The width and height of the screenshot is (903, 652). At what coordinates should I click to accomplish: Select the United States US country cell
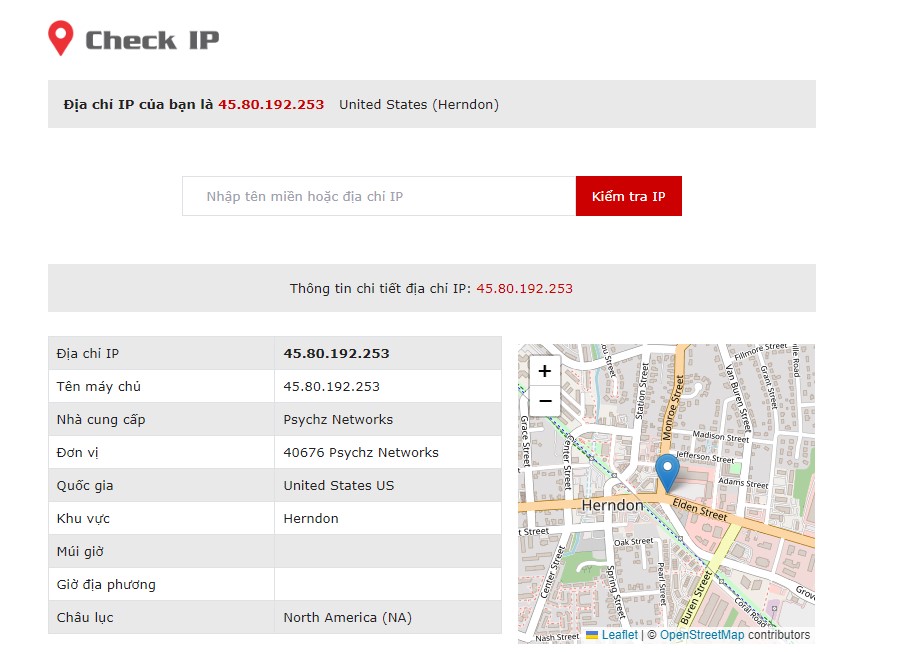(x=338, y=485)
